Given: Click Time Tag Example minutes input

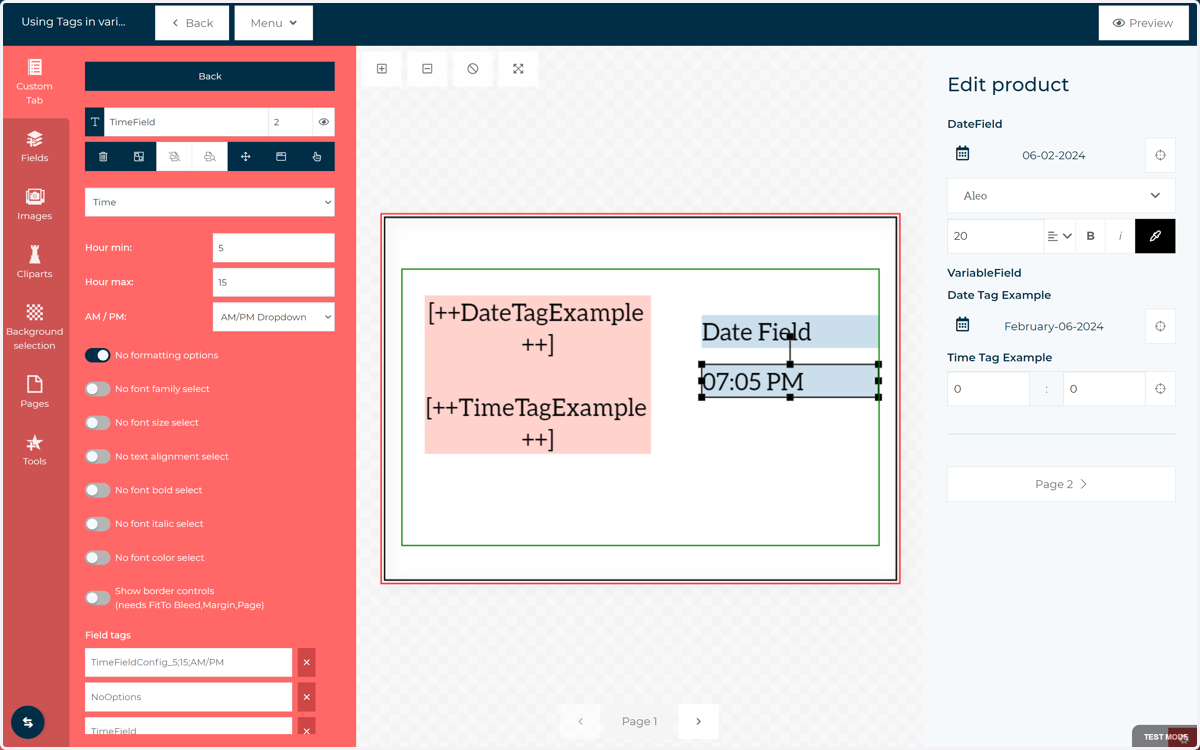Looking at the screenshot, I should 1104,389.
